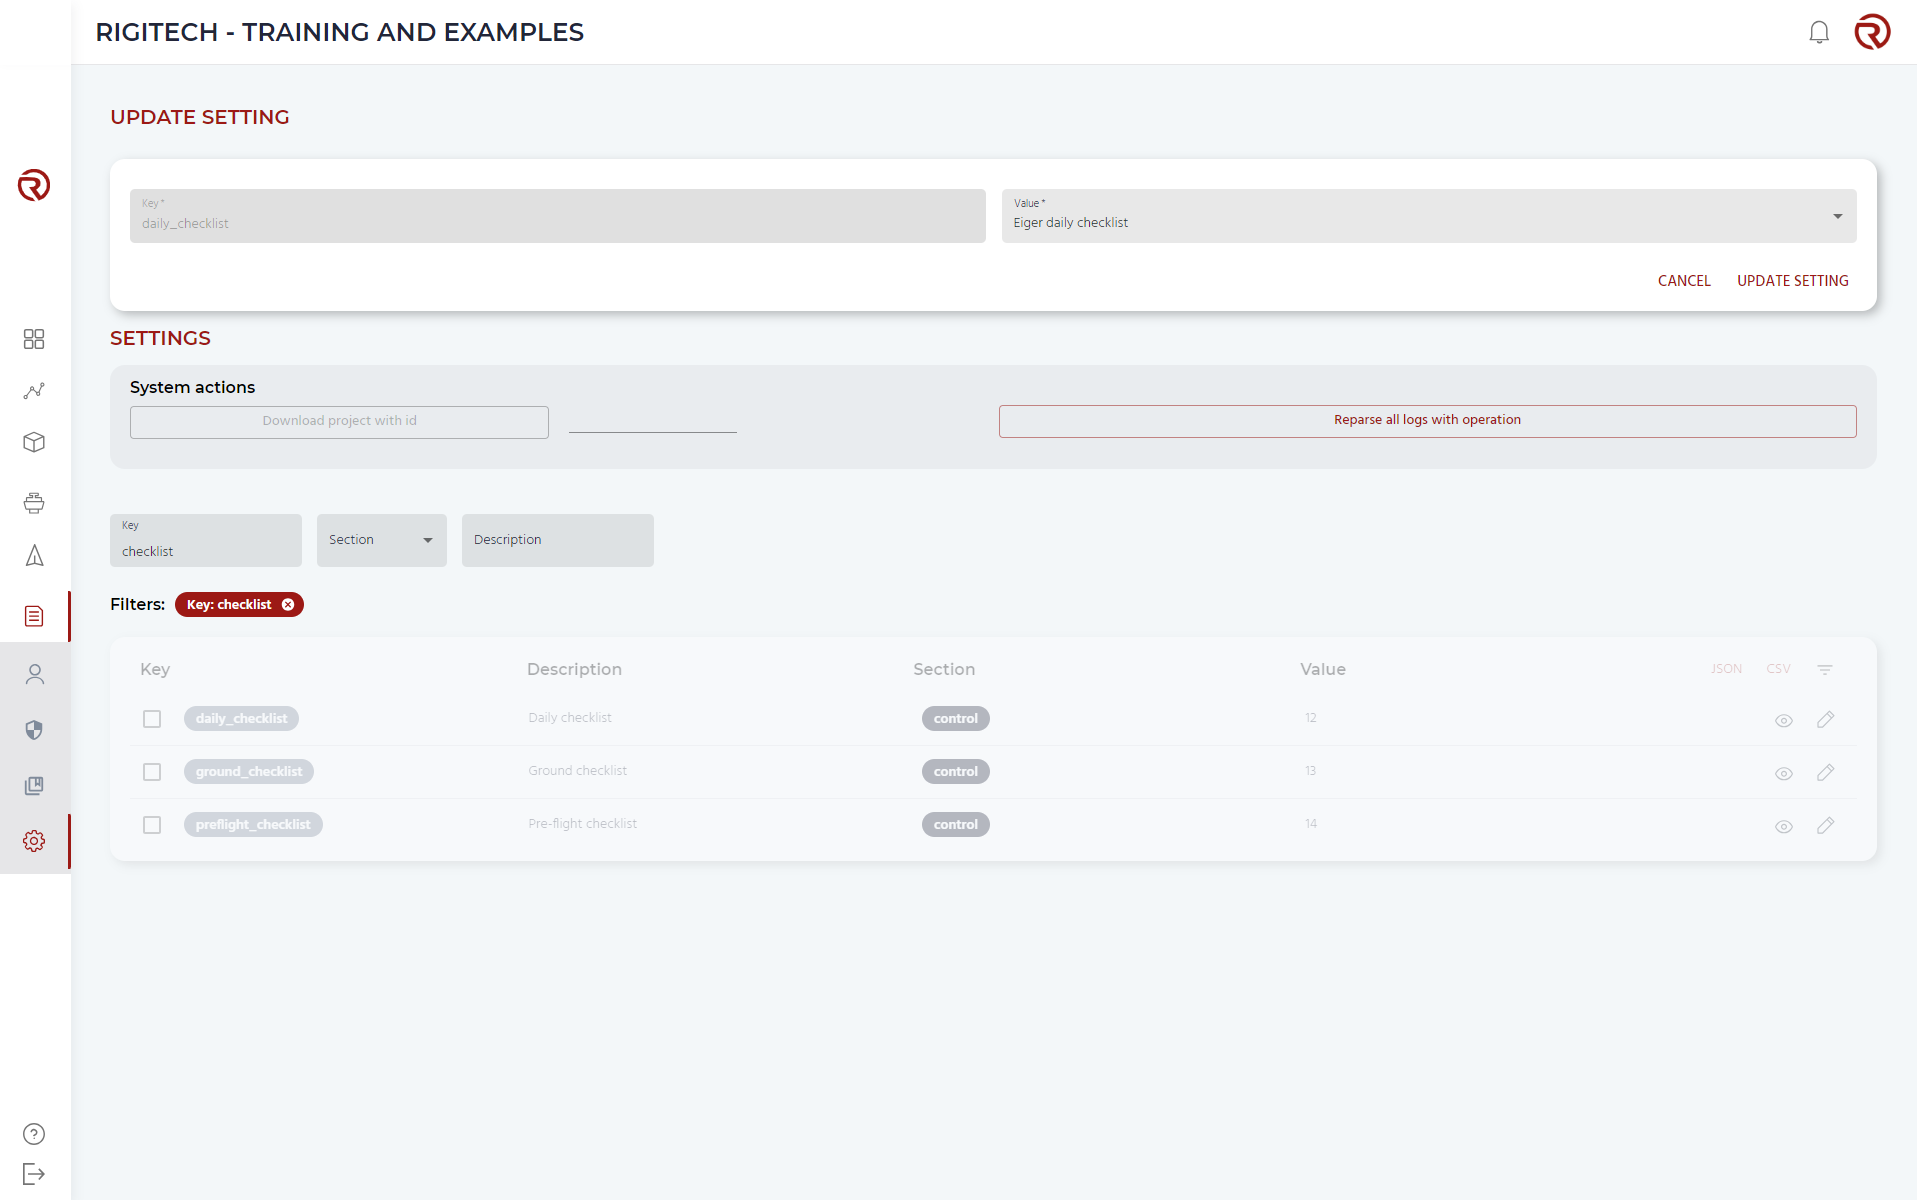Edit the daily_checklist setting with pencil
Viewport: 1917px width, 1200px height.
click(1825, 720)
